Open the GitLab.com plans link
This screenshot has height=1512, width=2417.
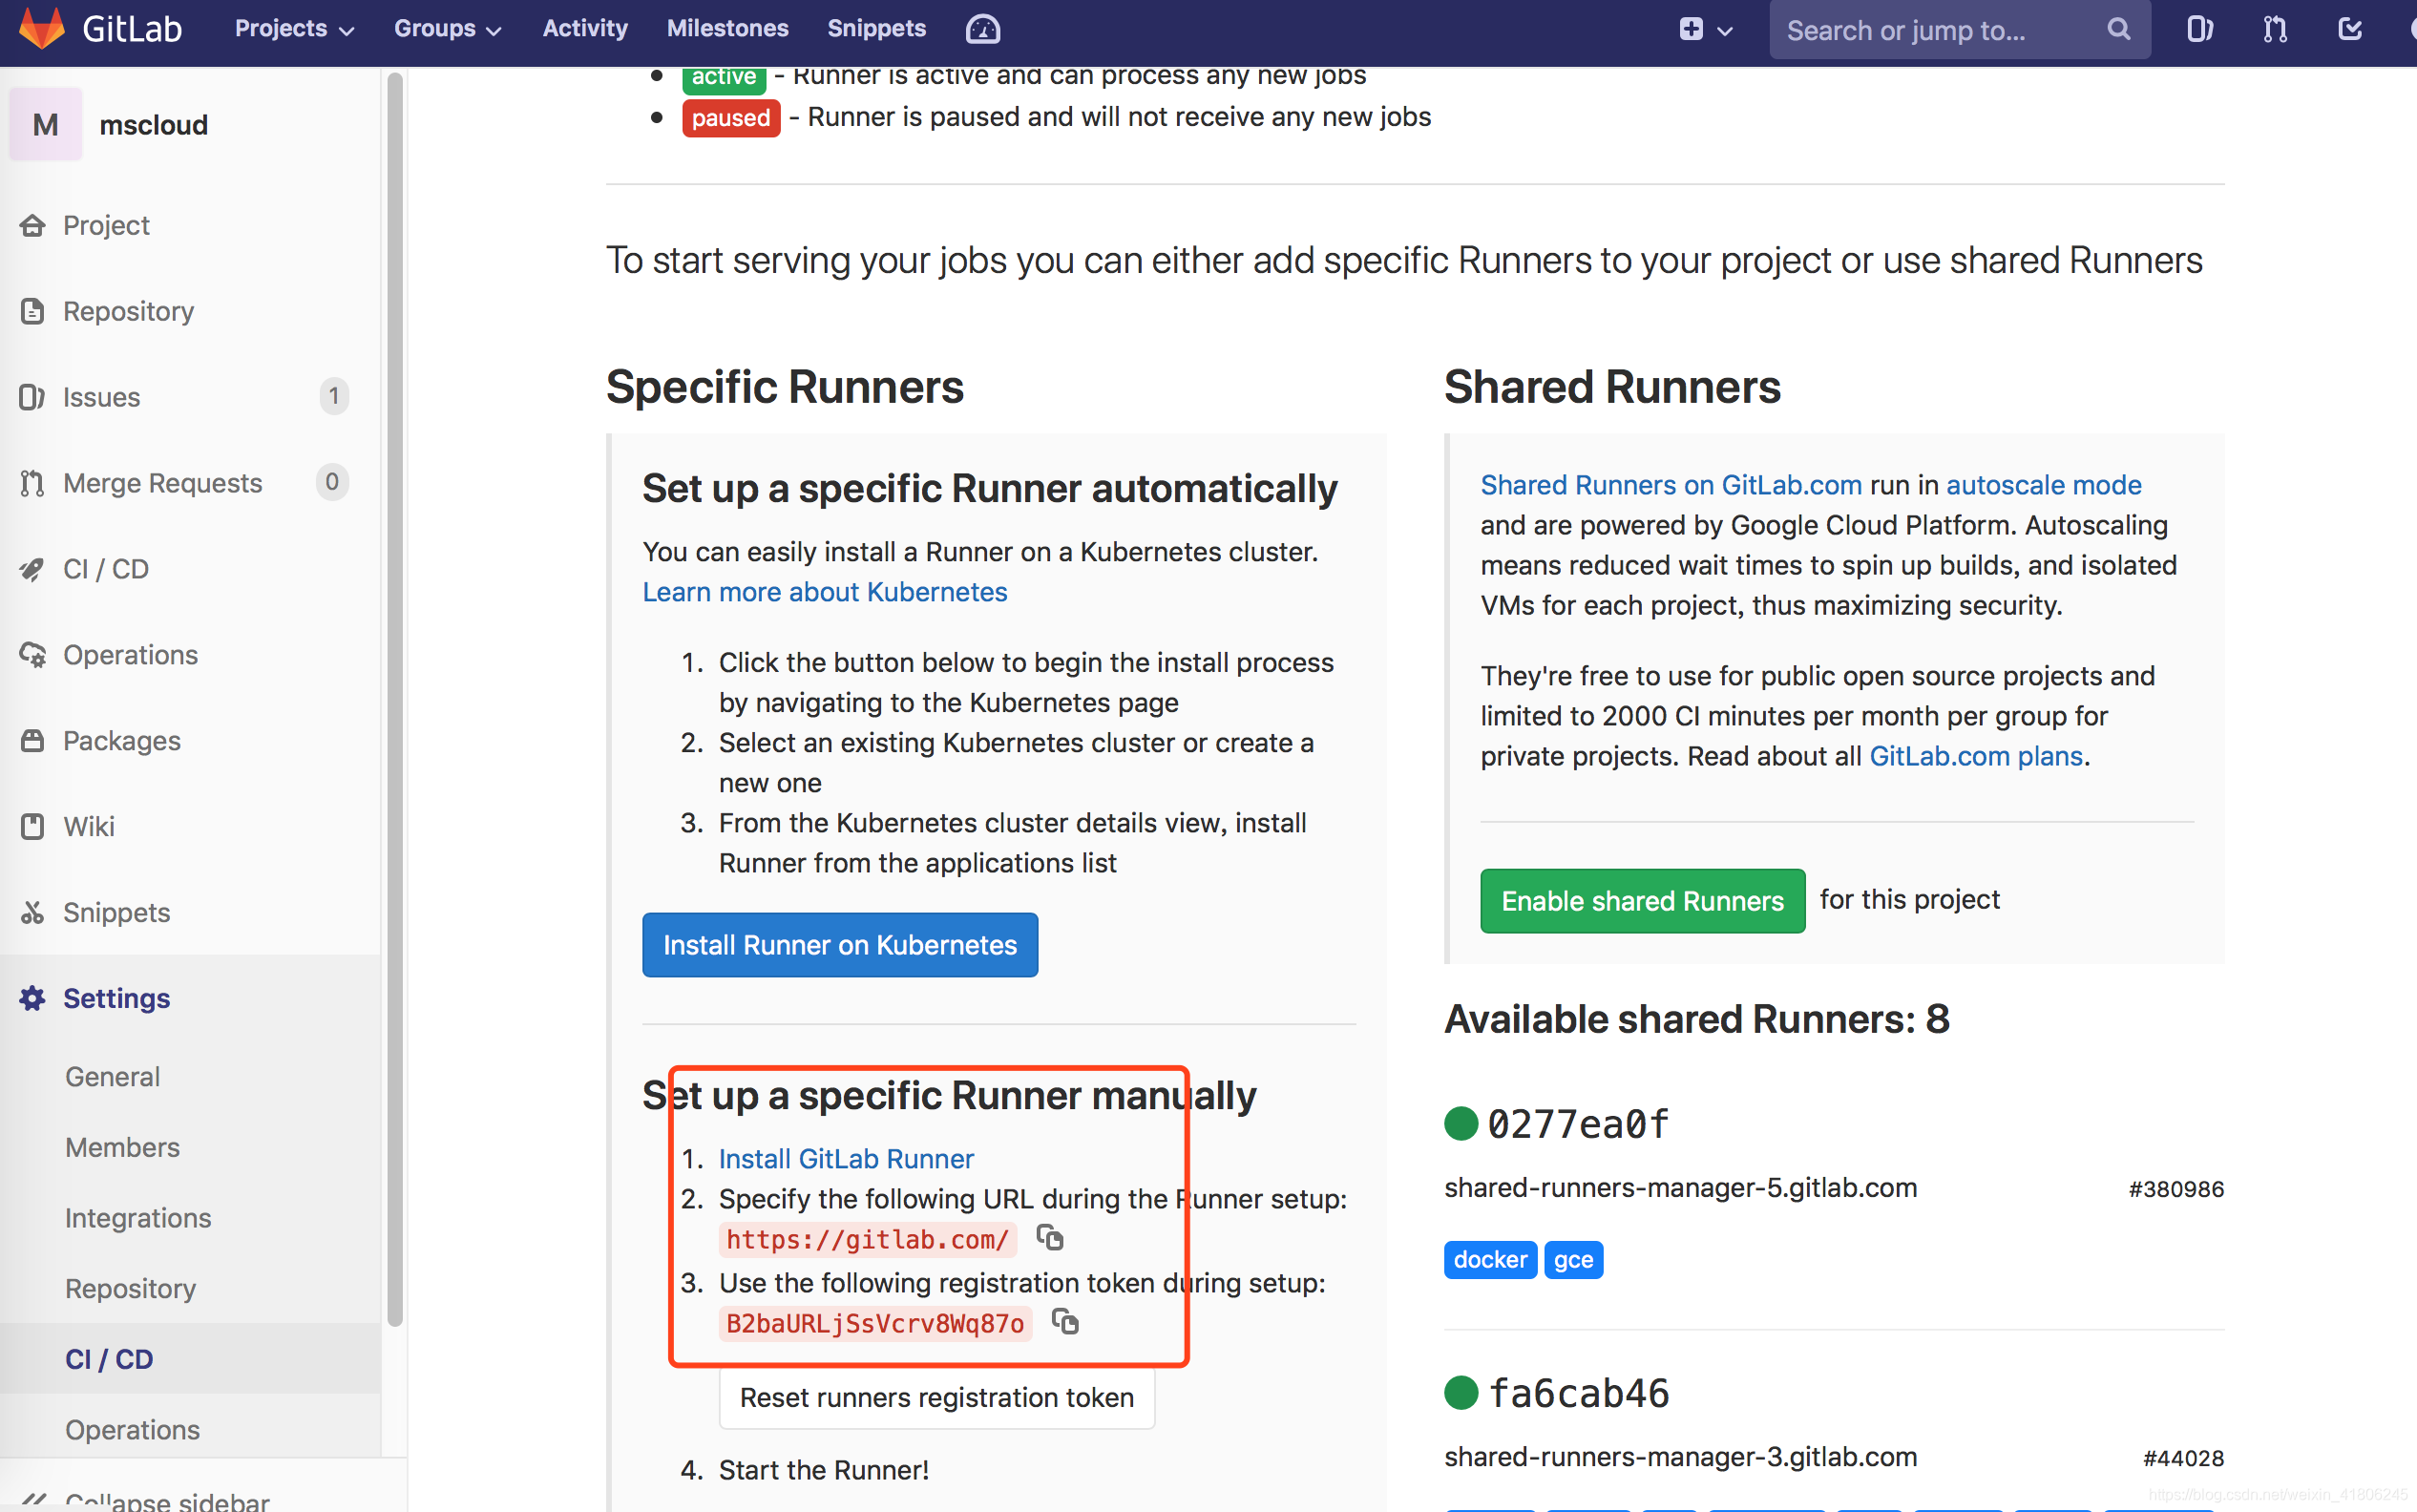[x=1976, y=756]
